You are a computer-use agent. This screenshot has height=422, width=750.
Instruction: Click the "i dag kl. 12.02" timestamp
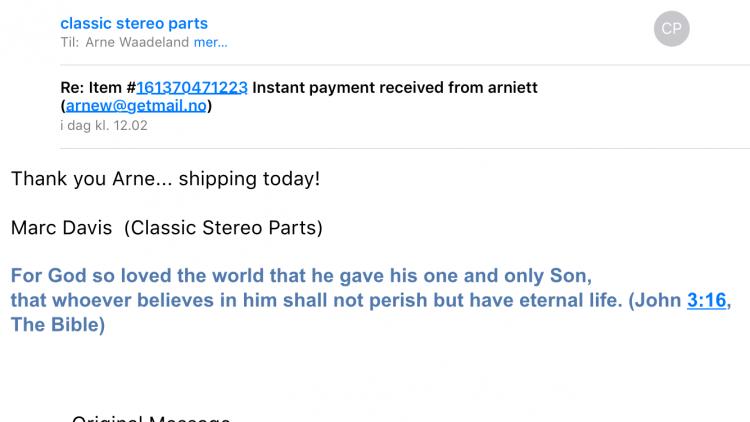click(x=104, y=125)
